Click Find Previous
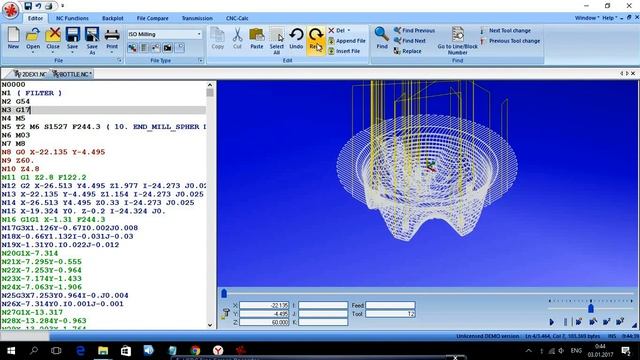The image size is (640, 360). [414, 31]
